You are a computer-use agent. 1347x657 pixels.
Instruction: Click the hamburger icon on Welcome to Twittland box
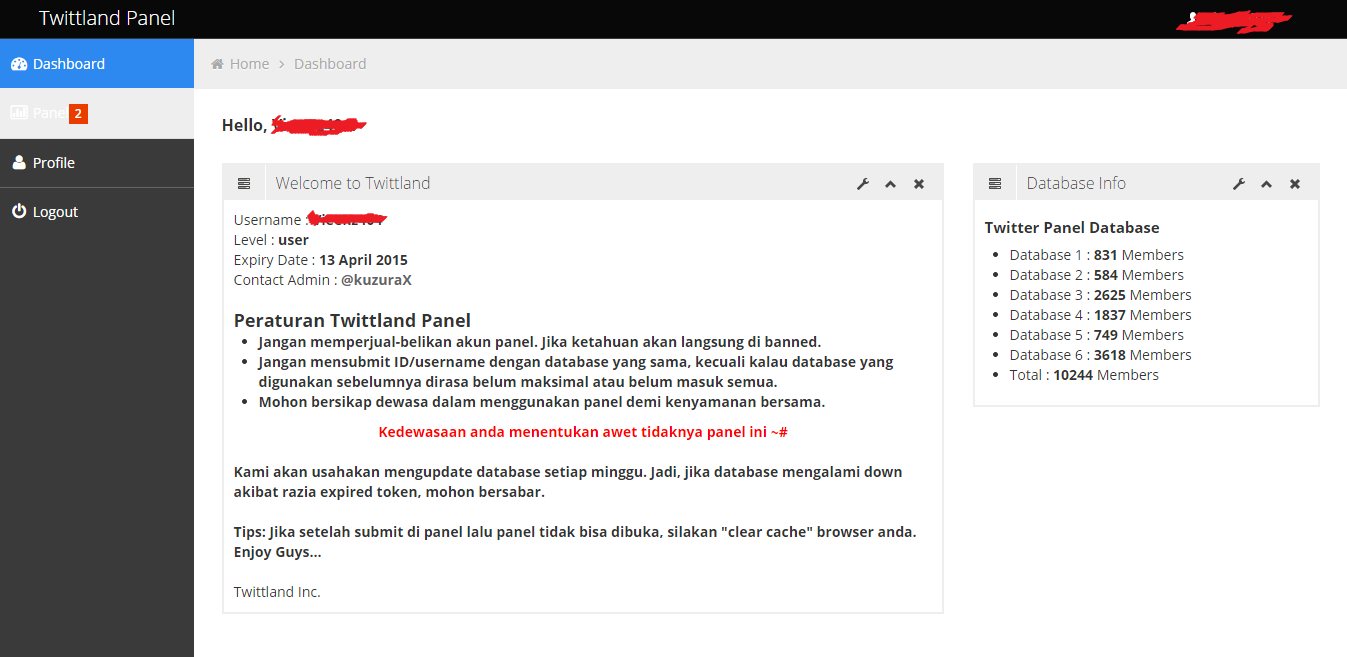tap(243, 183)
